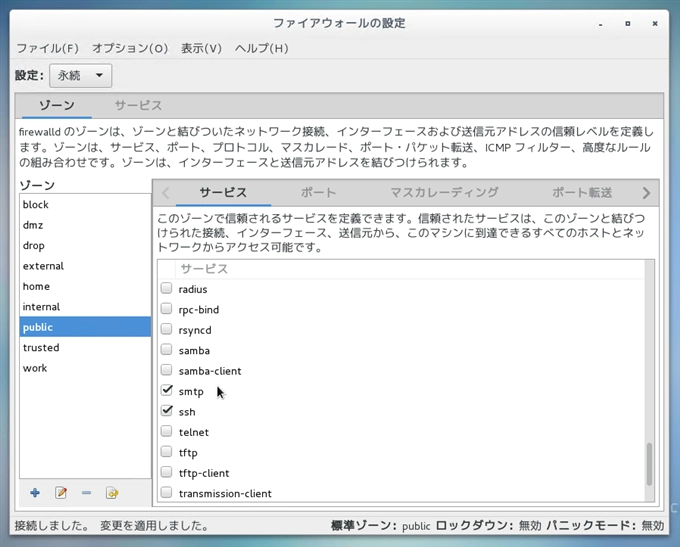
Task: Switch to the top サービス tab
Action: tap(138, 105)
